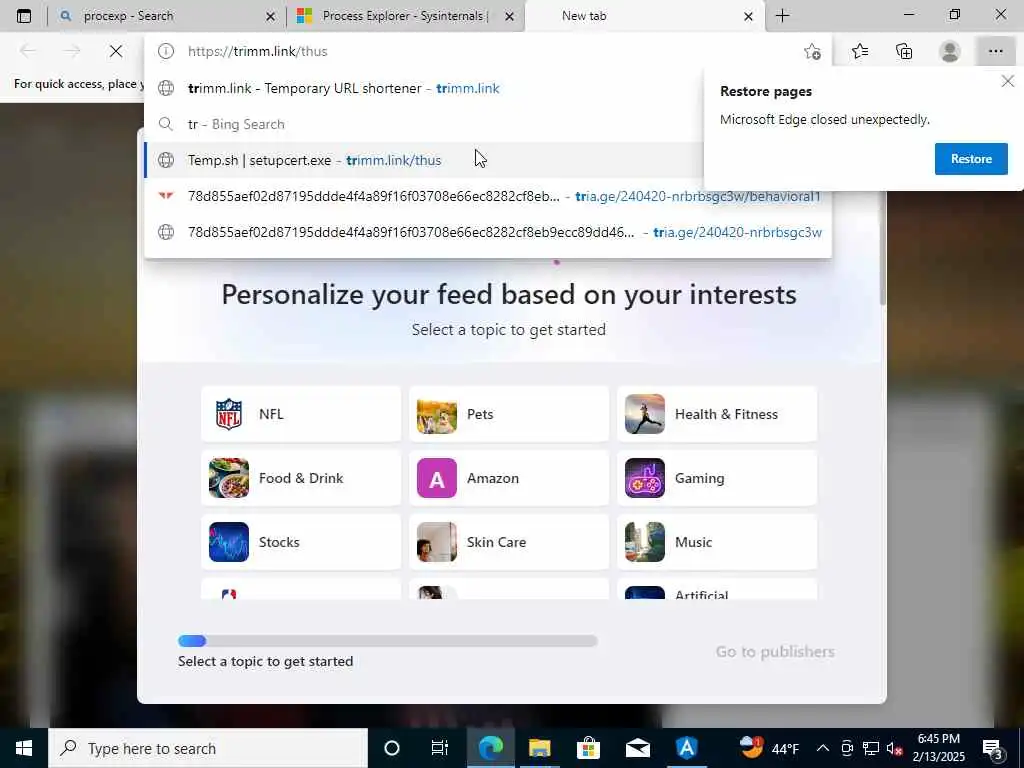Open the Favorites list
The image size is (1024, 768).
pyautogui.click(x=860, y=51)
